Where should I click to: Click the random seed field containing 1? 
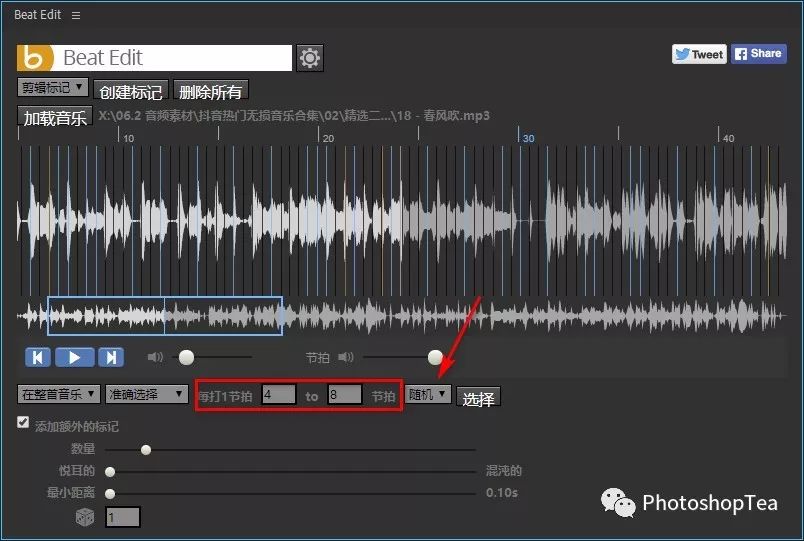click(123, 517)
